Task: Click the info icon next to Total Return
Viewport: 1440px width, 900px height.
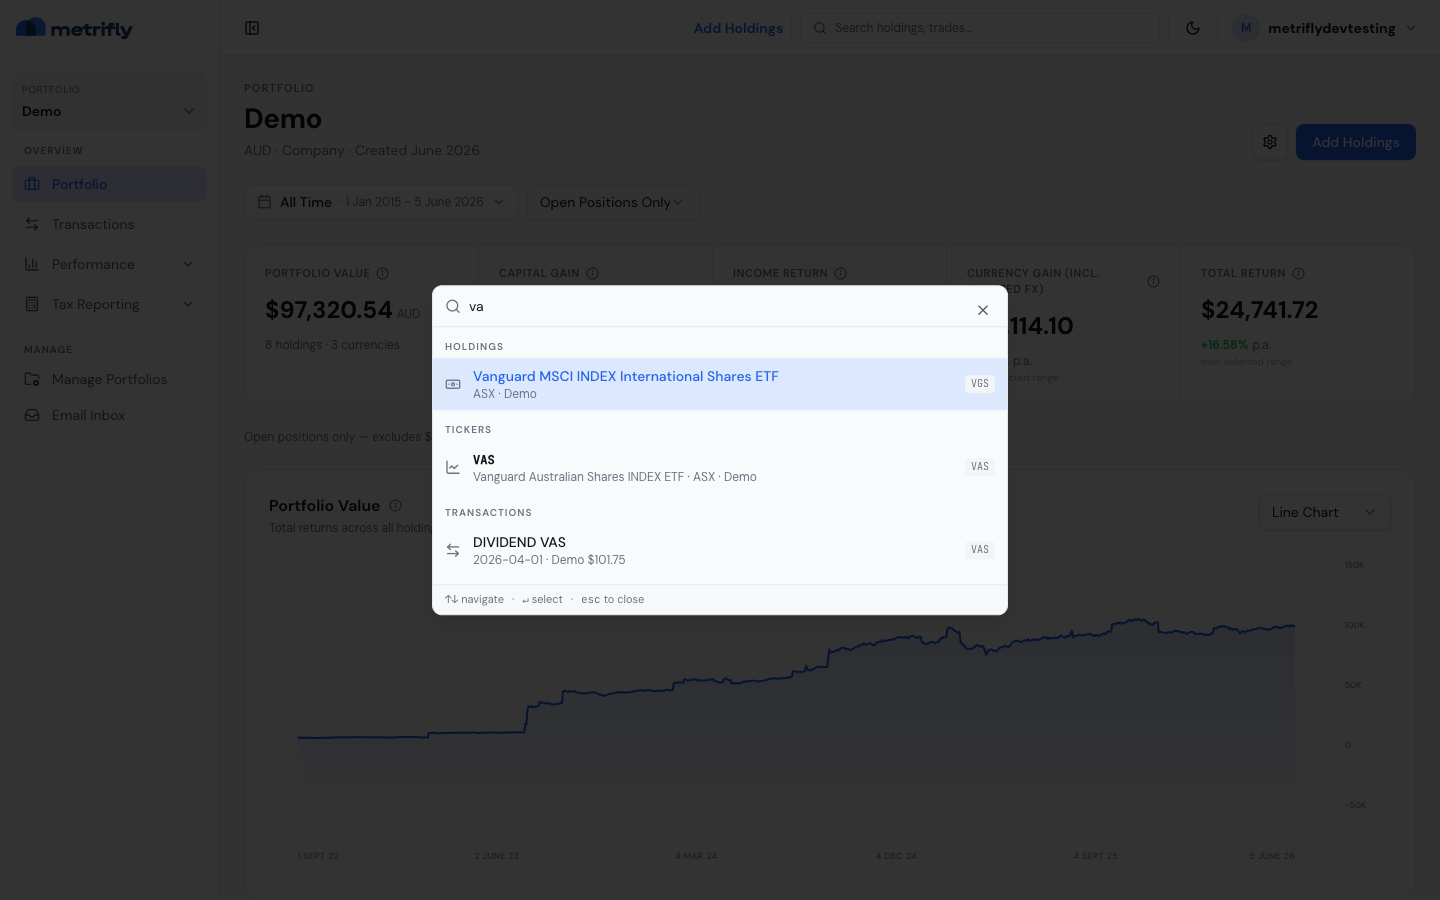Action: (1298, 273)
